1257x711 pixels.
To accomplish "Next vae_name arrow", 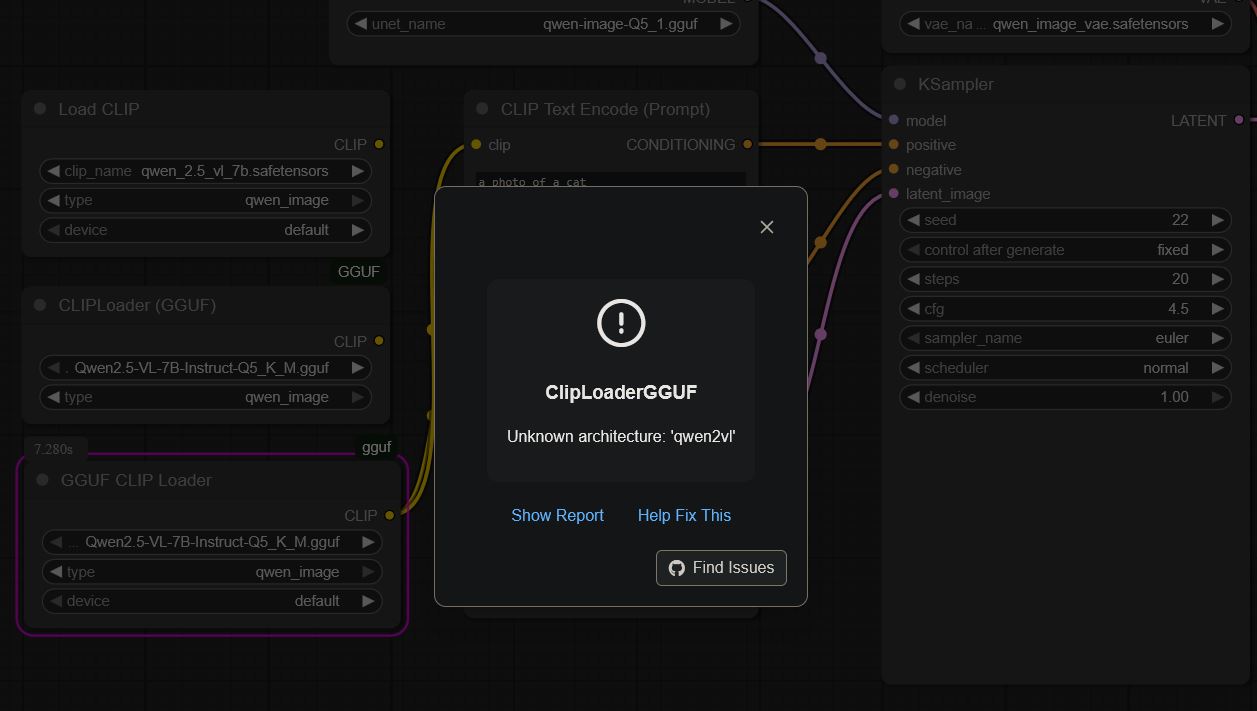I will coord(1217,24).
